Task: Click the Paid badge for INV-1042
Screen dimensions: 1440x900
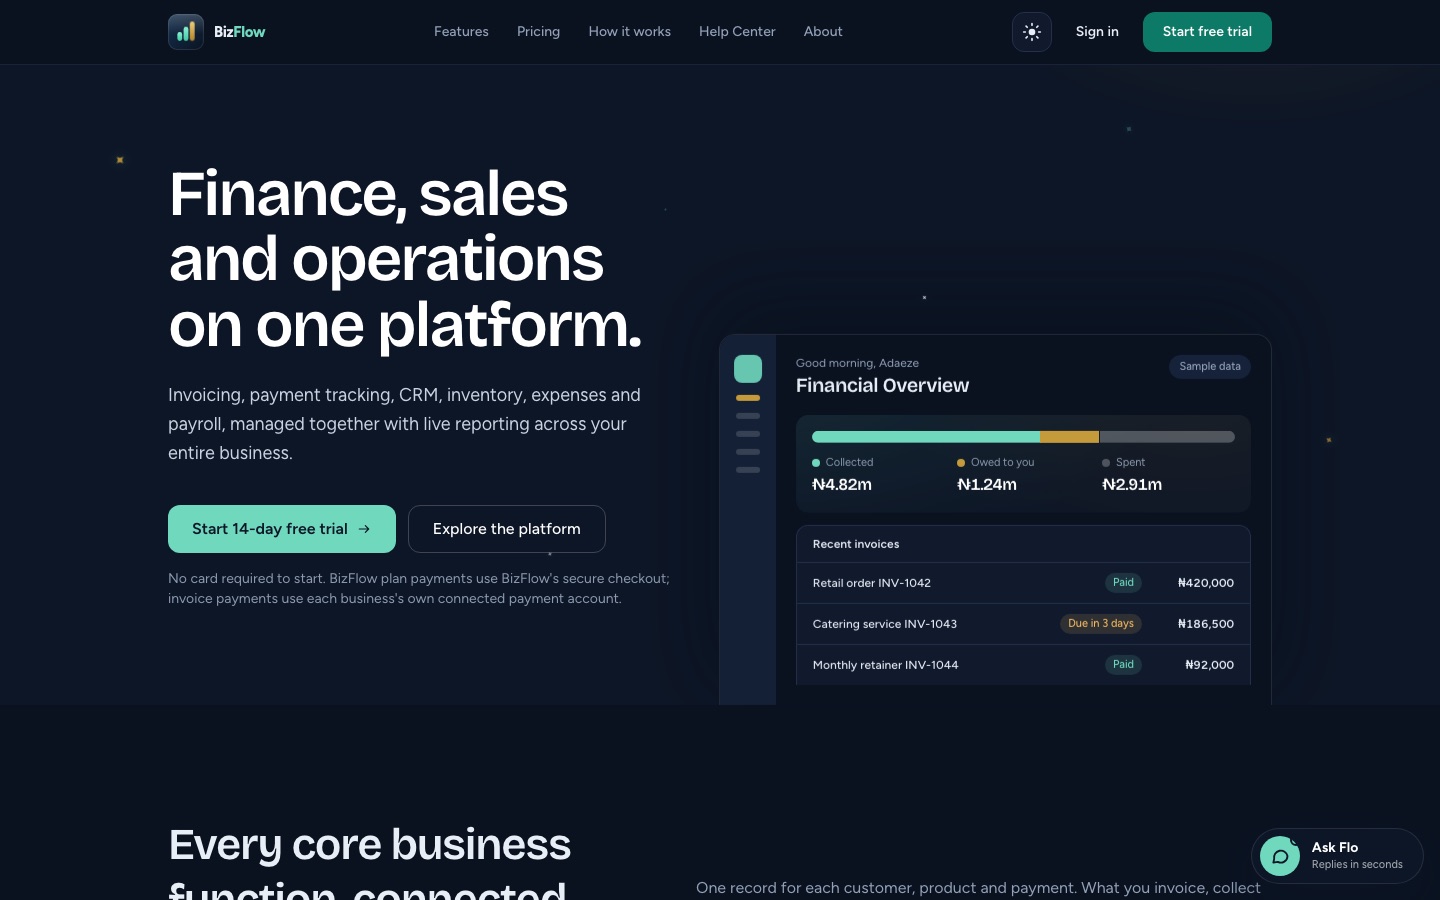Action: (x=1123, y=583)
